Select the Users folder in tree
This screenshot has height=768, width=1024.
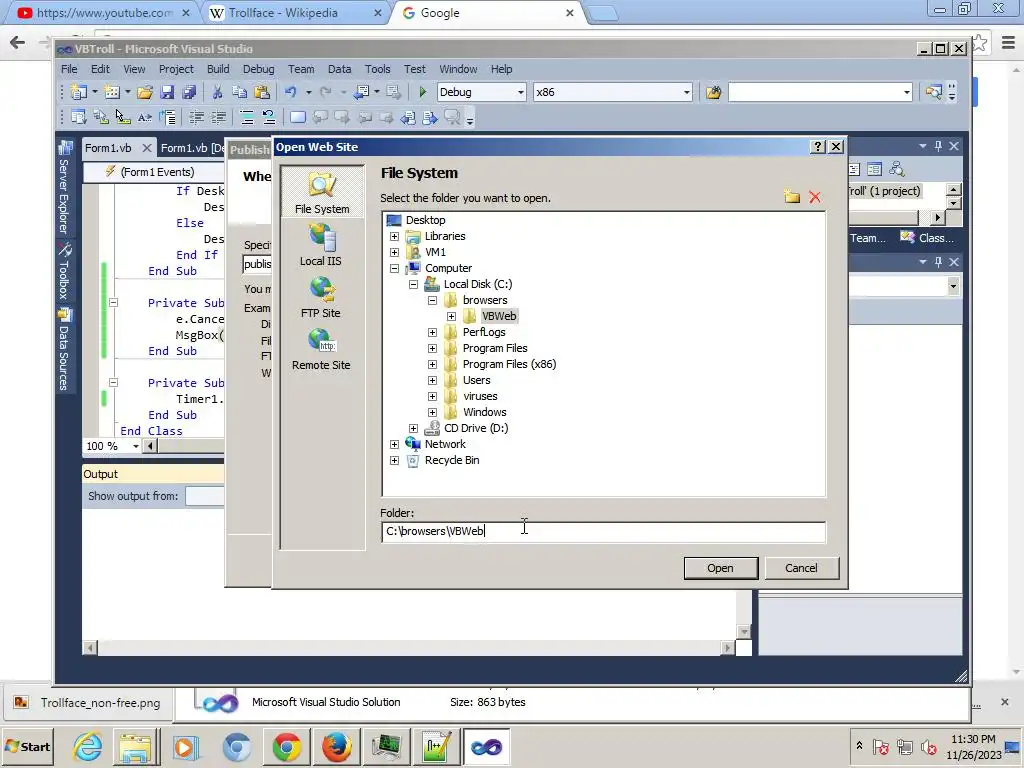pyautogui.click(x=476, y=380)
